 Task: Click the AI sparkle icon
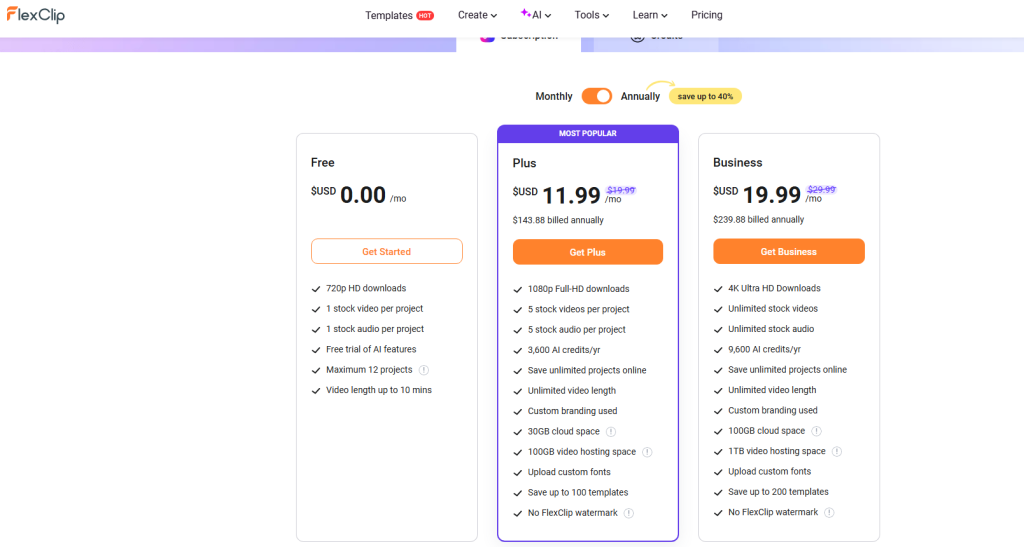pyautogui.click(x=525, y=13)
